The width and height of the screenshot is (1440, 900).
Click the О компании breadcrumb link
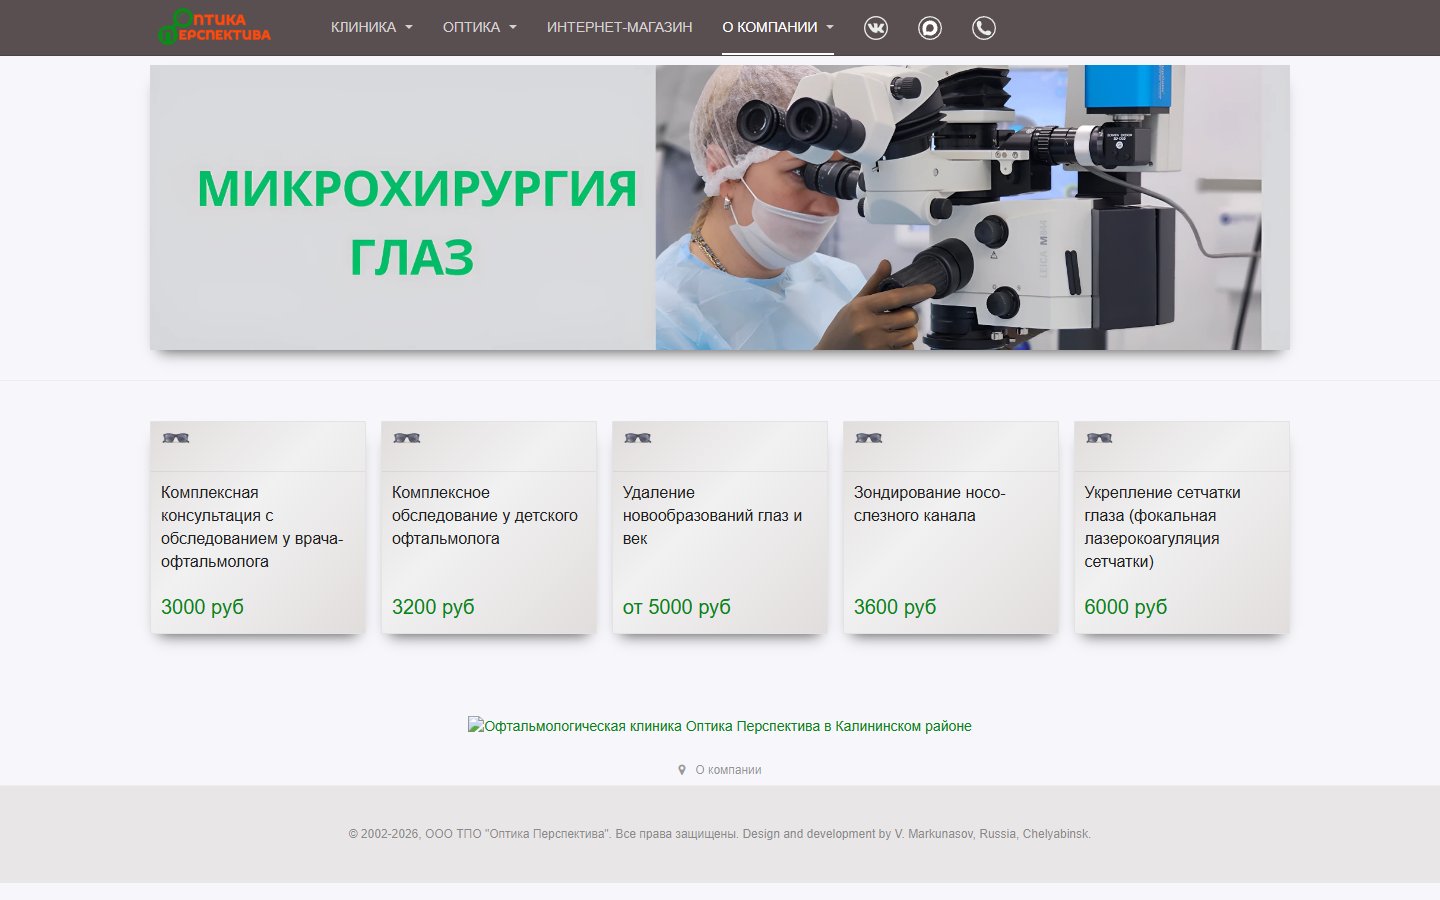click(x=728, y=770)
